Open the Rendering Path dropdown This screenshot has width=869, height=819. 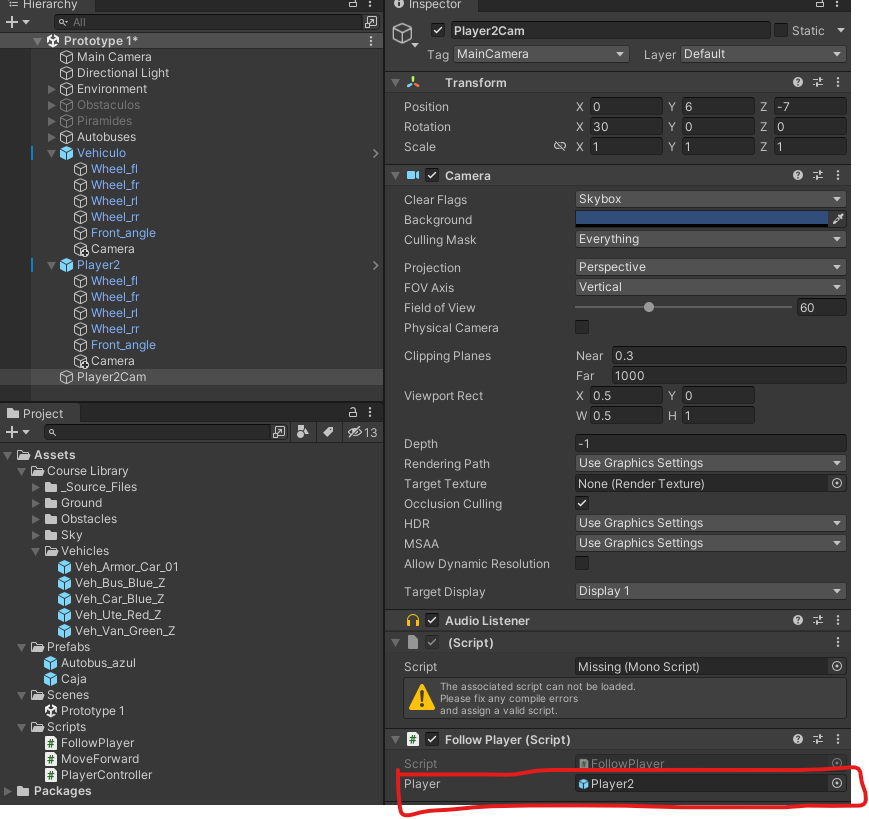[x=710, y=463]
